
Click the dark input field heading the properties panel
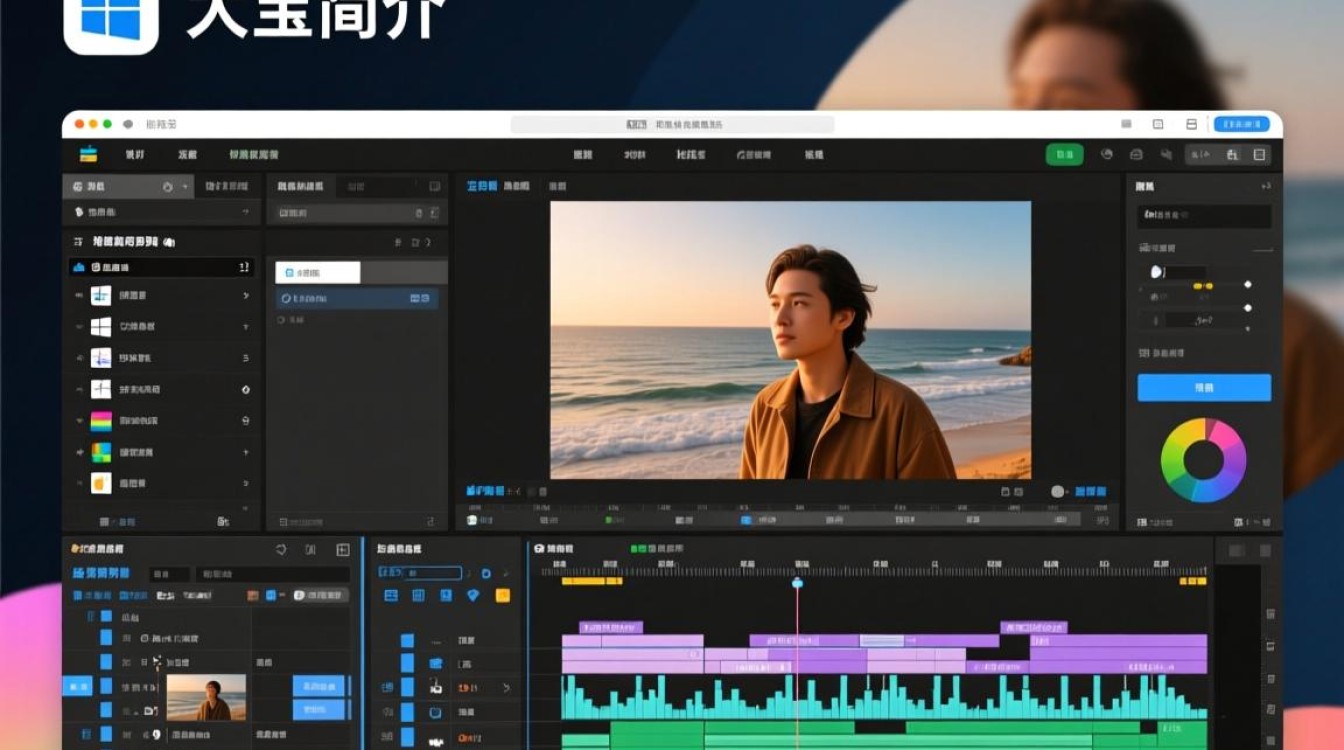pyautogui.click(x=1204, y=215)
